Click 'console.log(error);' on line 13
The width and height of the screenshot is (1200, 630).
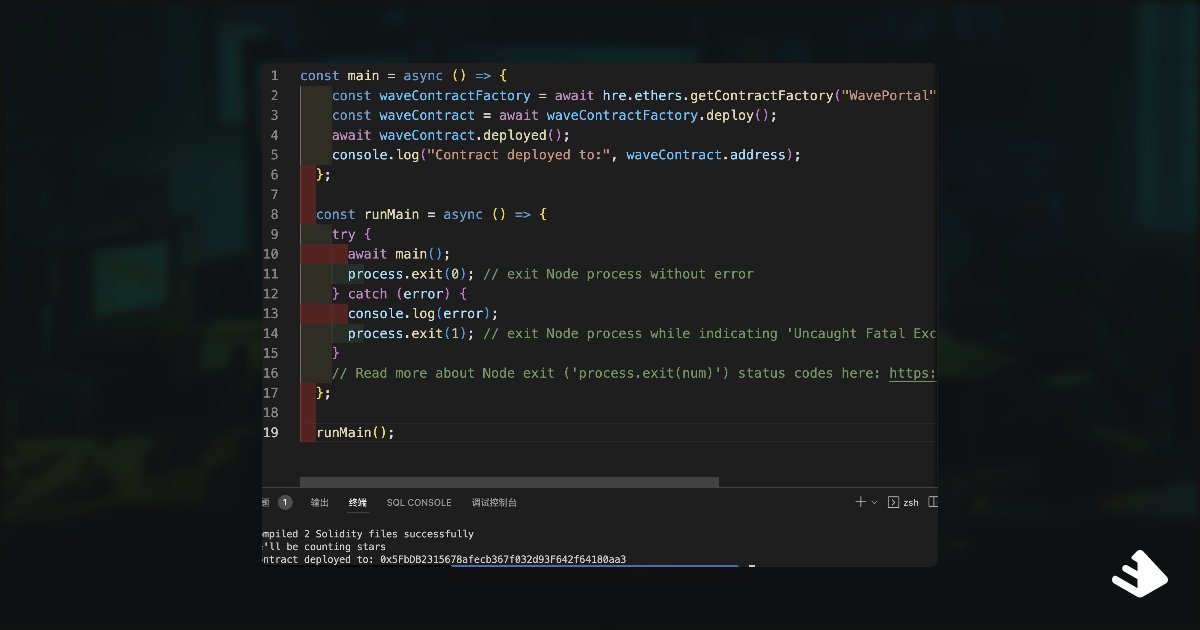tap(423, 313)
